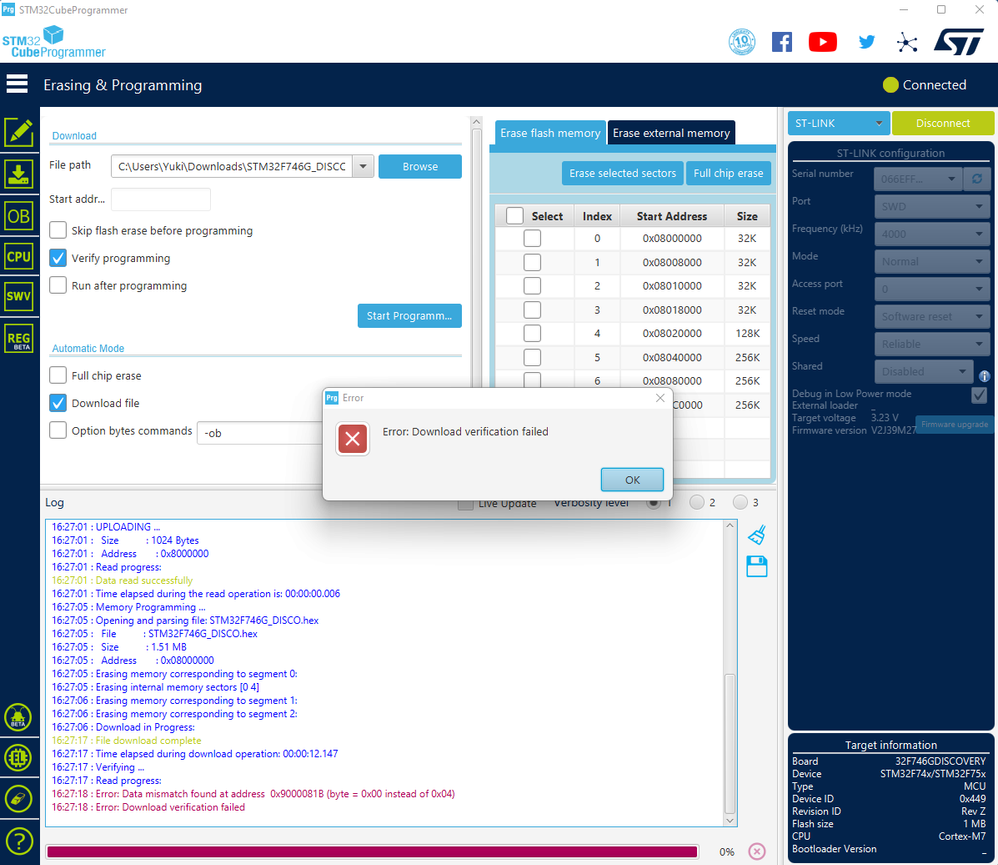Image resolution: width=998 pixels, height=865 pixels.
Task: Enable Option bytes commands checkbox
Action: [x=58, y=430]
